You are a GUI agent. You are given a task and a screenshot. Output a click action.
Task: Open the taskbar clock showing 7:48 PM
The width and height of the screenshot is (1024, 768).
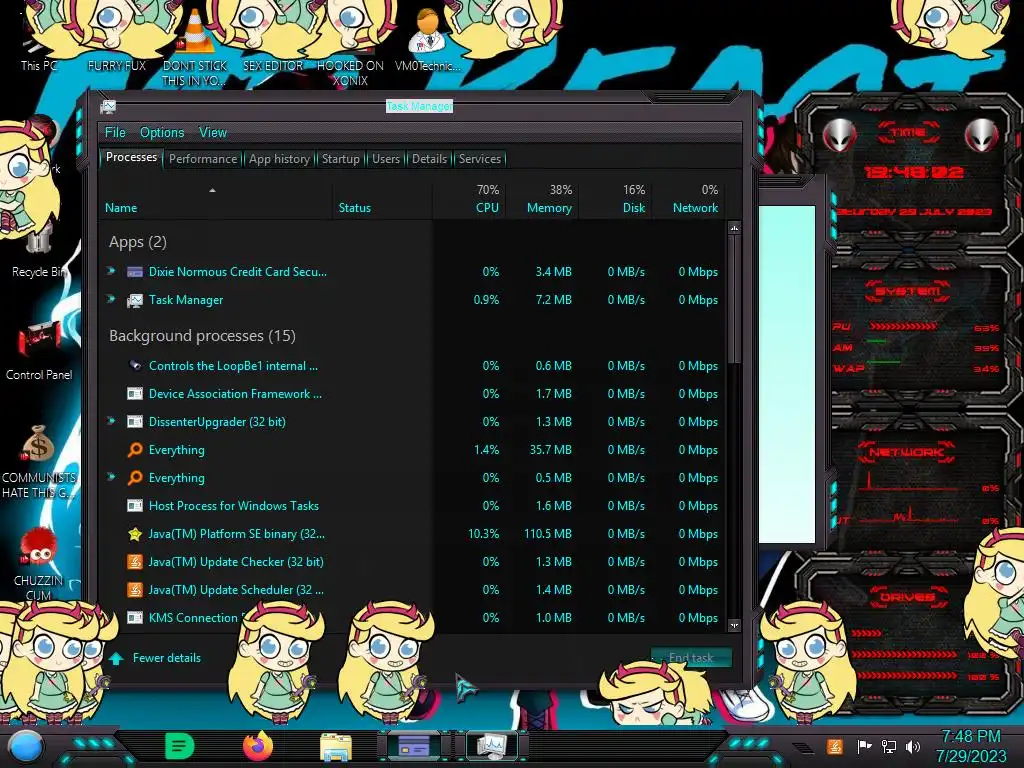pos(971,746)
